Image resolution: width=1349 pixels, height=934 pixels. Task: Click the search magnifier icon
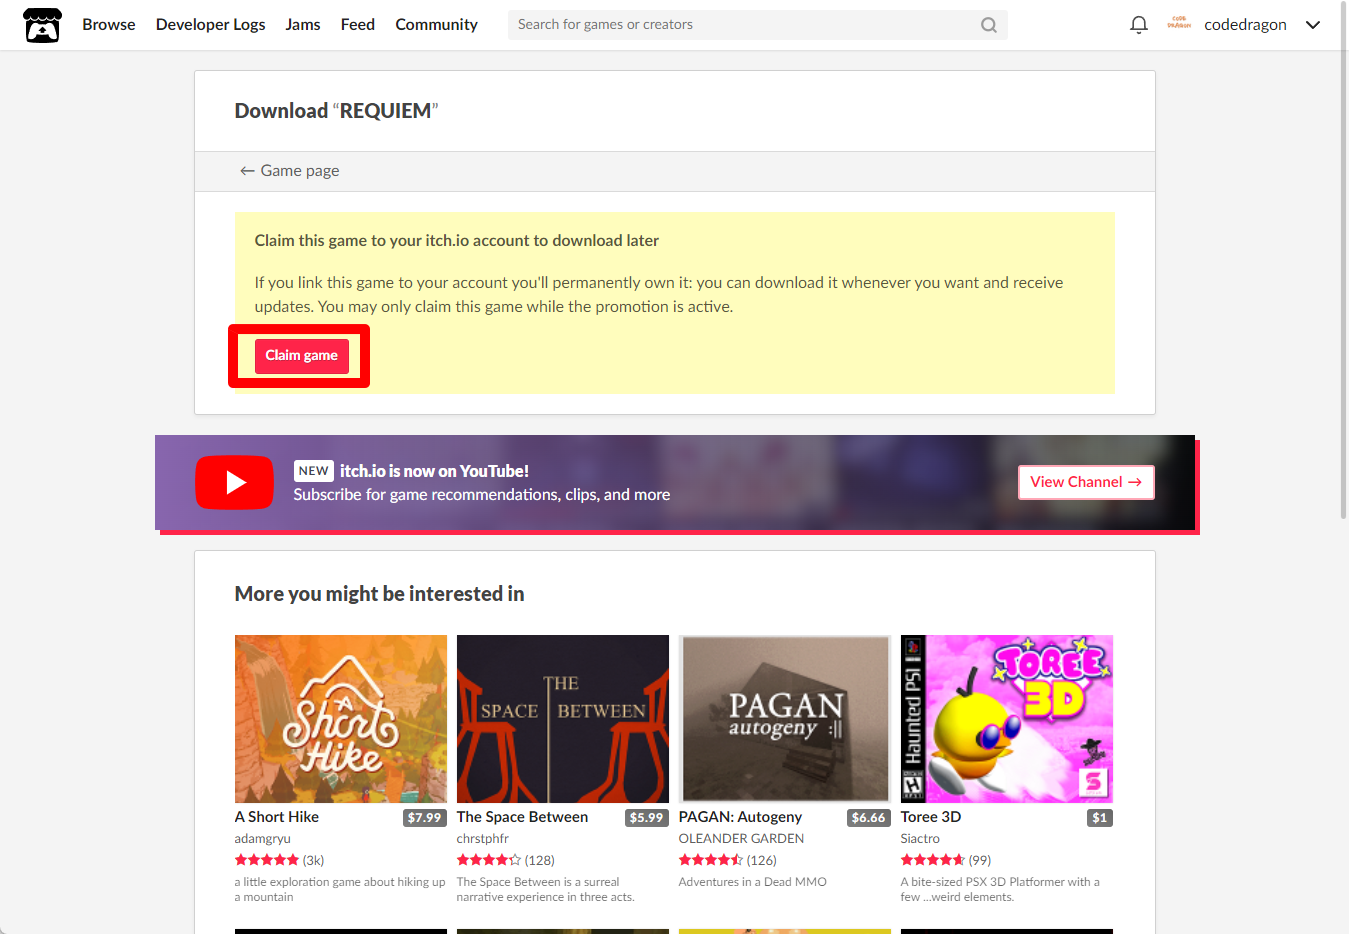pos(988,25)
